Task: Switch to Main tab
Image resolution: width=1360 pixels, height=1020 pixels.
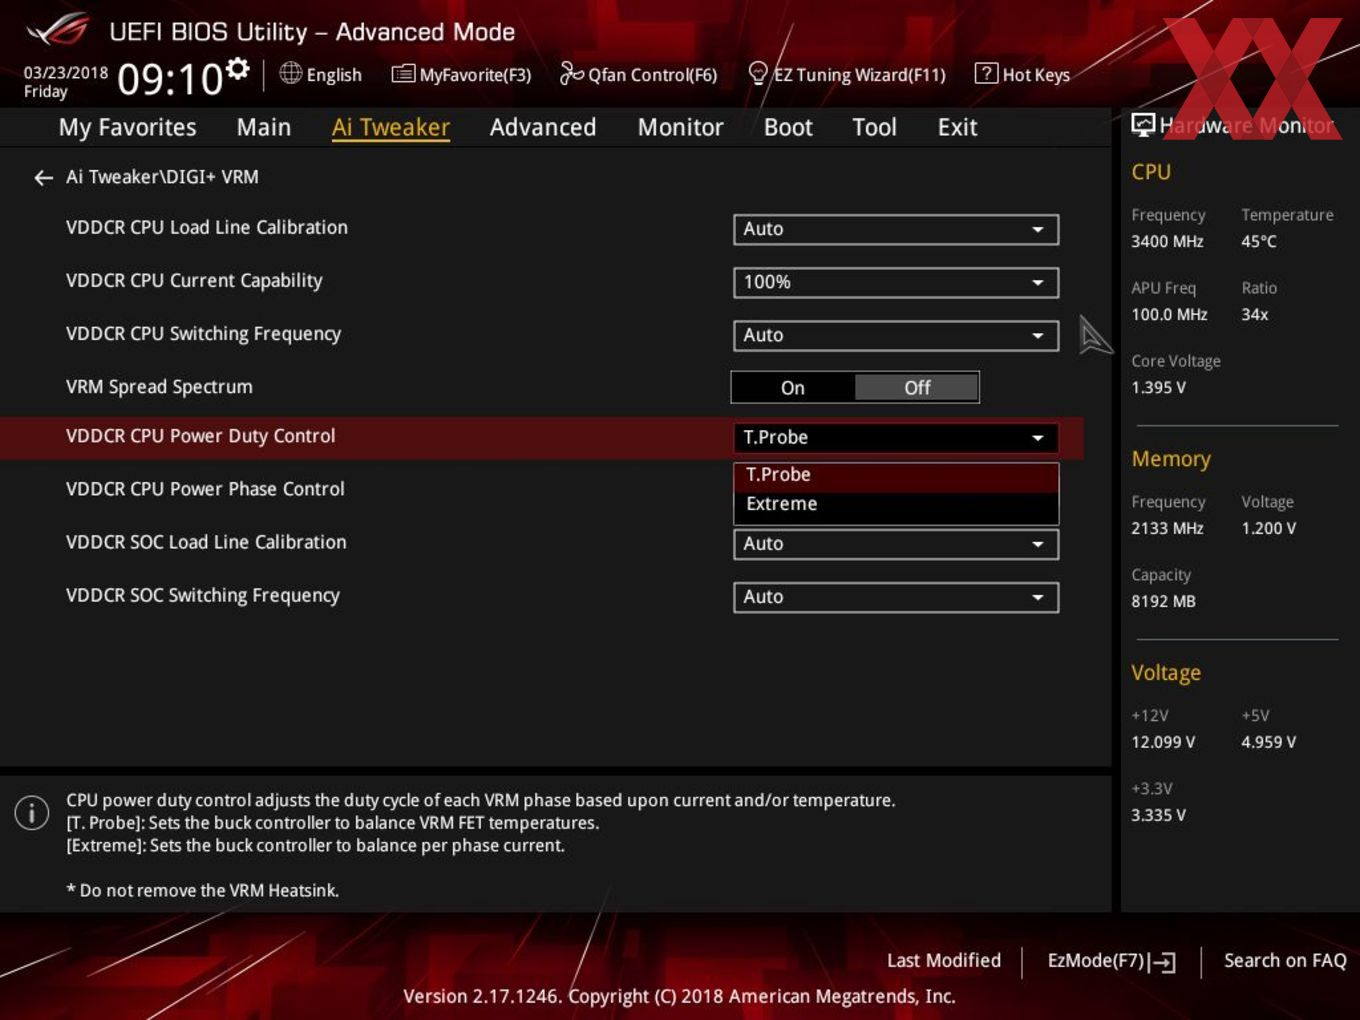Action: pyautogui.click(x=264, y=127)
